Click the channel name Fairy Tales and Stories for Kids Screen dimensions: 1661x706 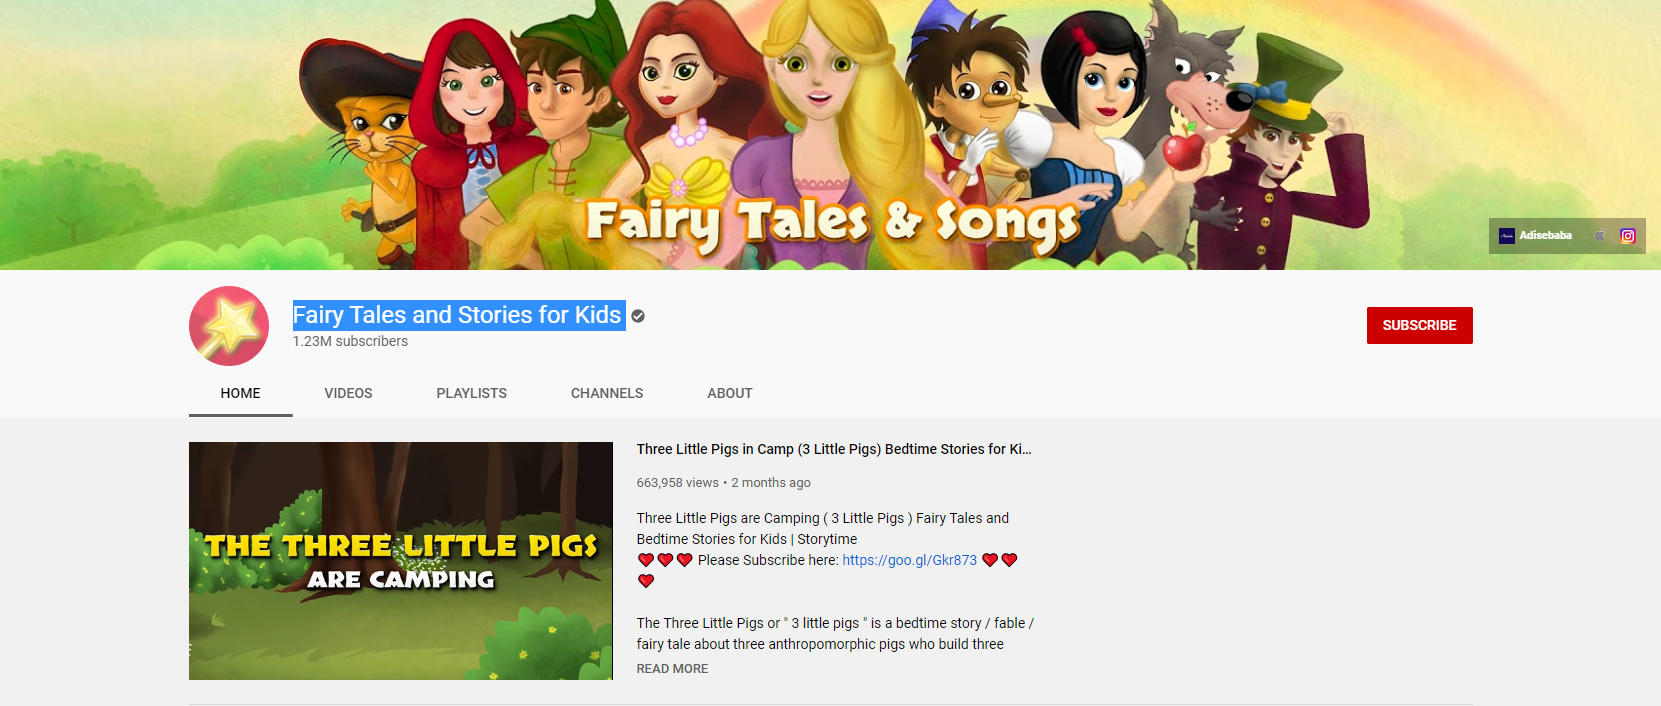pos(457,315)
